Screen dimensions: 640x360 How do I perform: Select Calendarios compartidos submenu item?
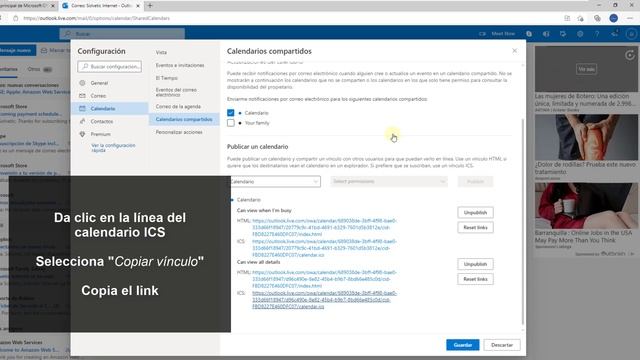184,119
